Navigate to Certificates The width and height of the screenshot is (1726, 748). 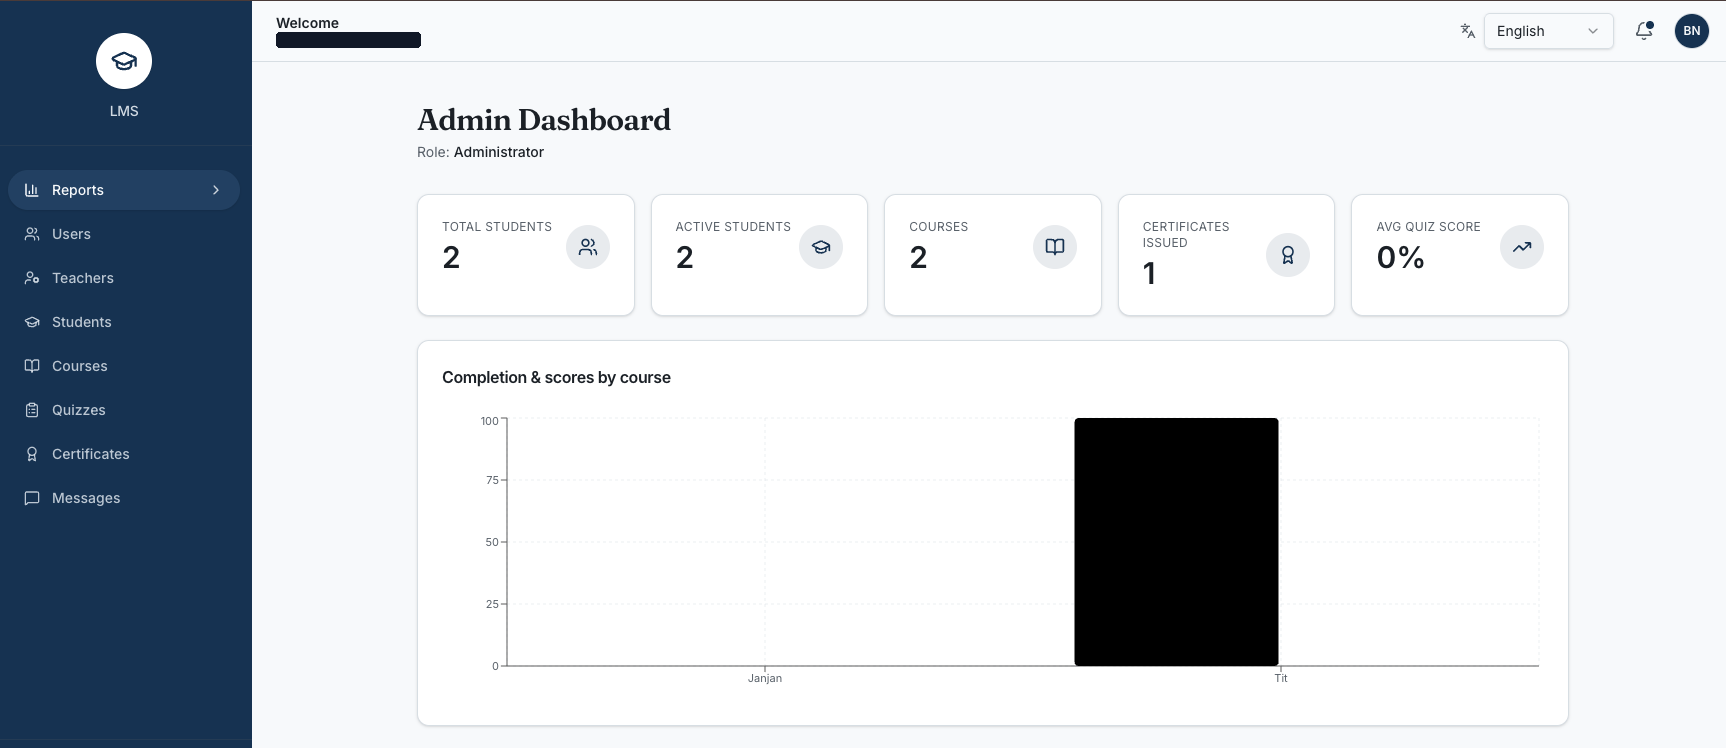[x=124, y=454]
